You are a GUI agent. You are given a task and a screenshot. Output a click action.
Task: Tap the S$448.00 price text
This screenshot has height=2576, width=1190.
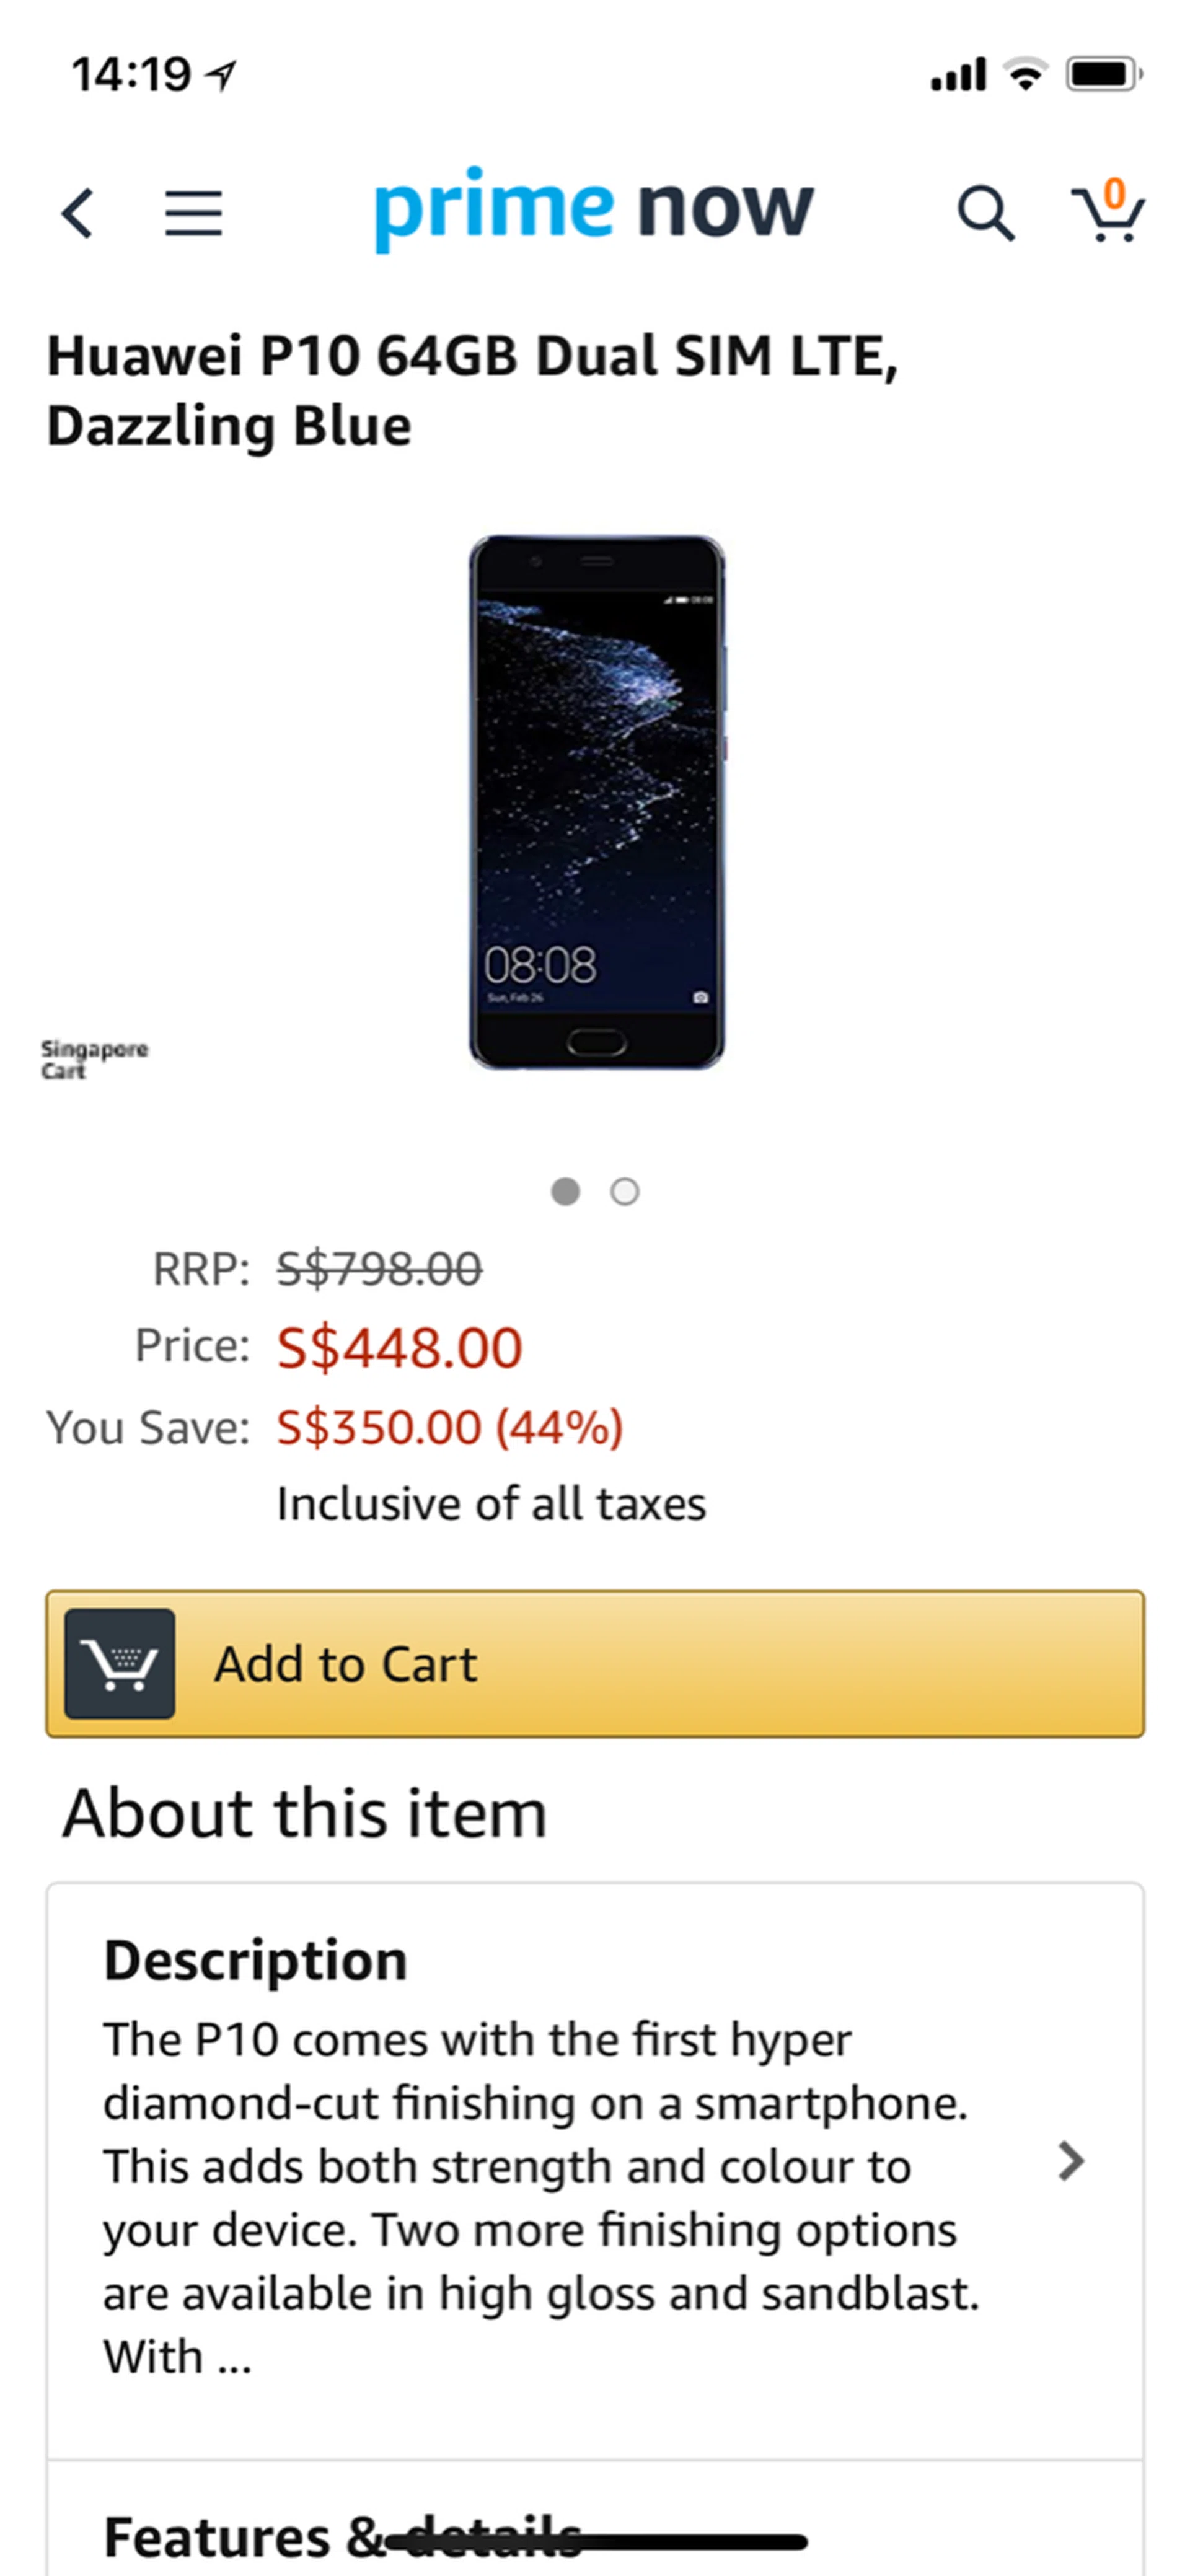click(399, 1346)
